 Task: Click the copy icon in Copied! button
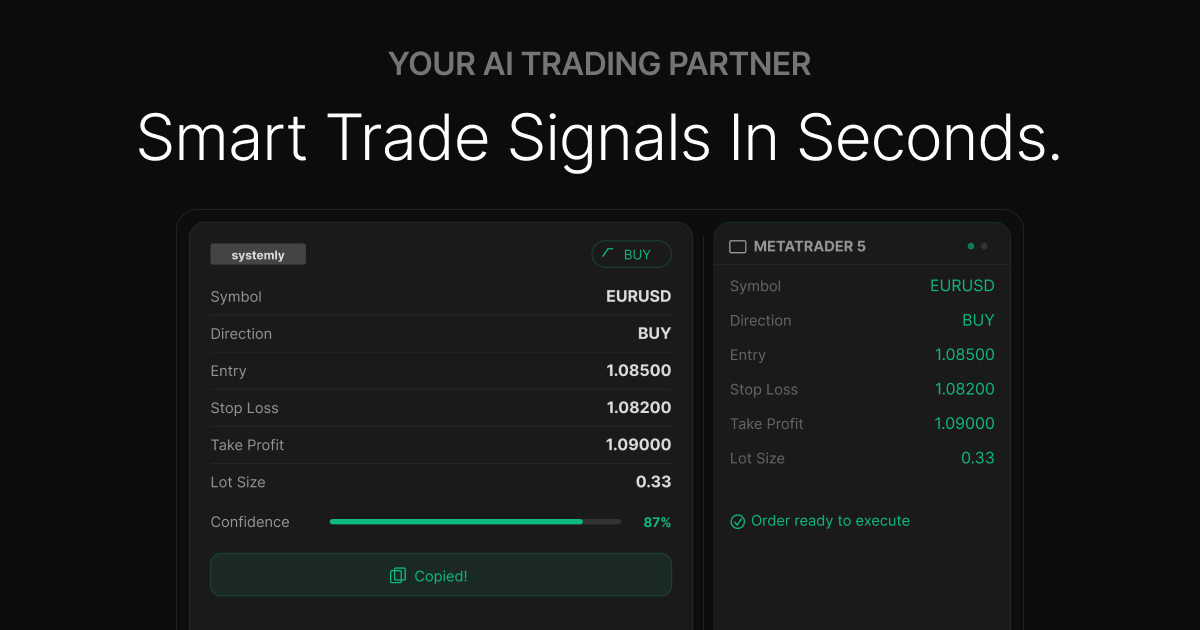398,576
